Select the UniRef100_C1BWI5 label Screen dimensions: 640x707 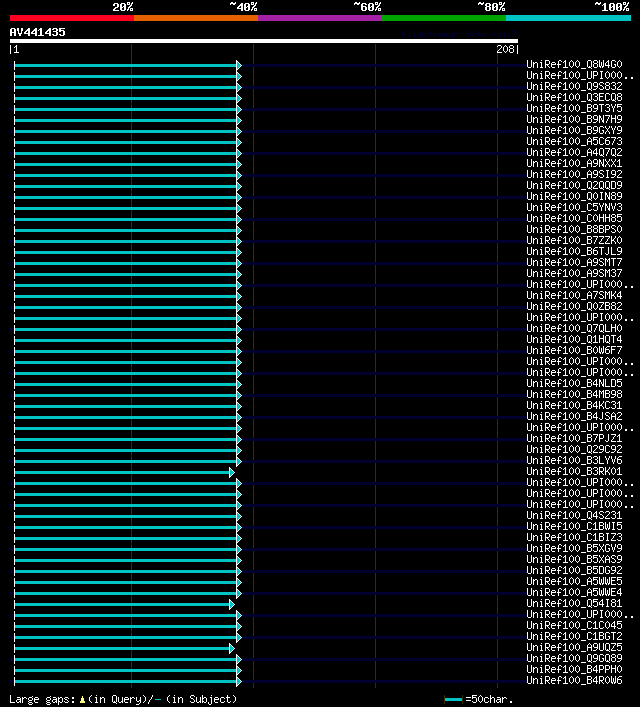[574, 526]
